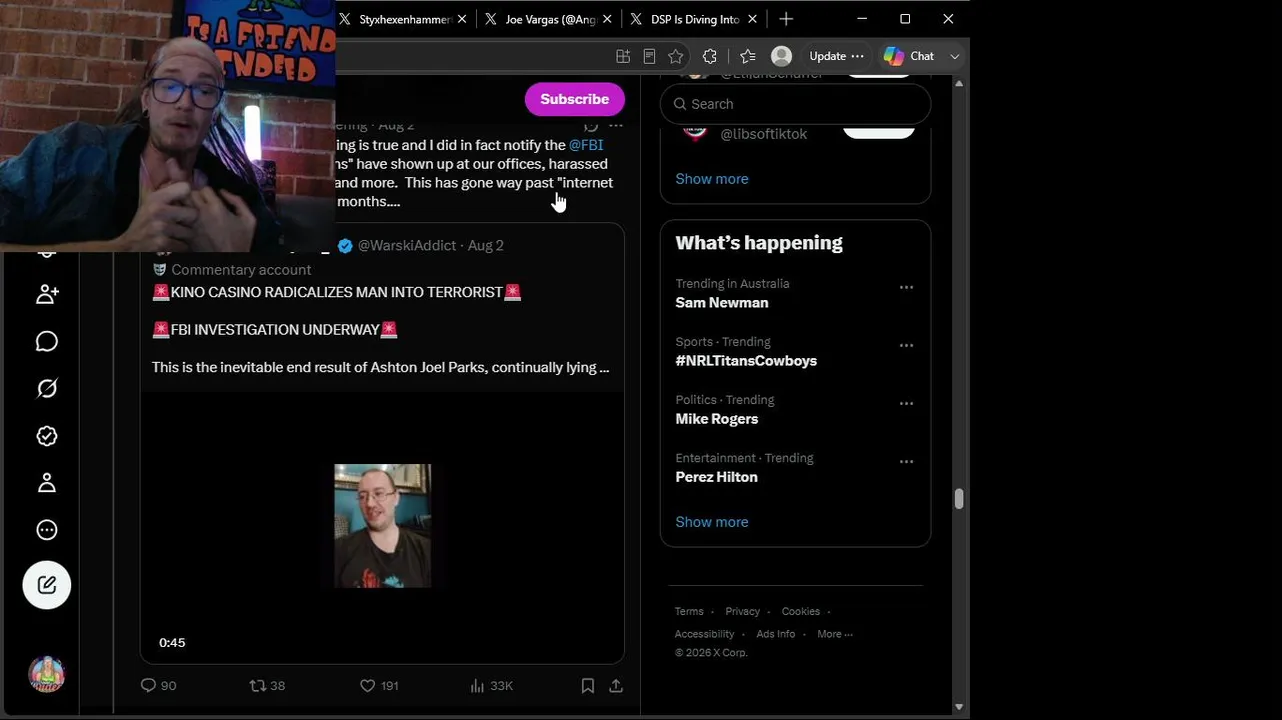
Task: Open the More menu in X sidebar
Action: pyautogui.click(x=47, y=530)
